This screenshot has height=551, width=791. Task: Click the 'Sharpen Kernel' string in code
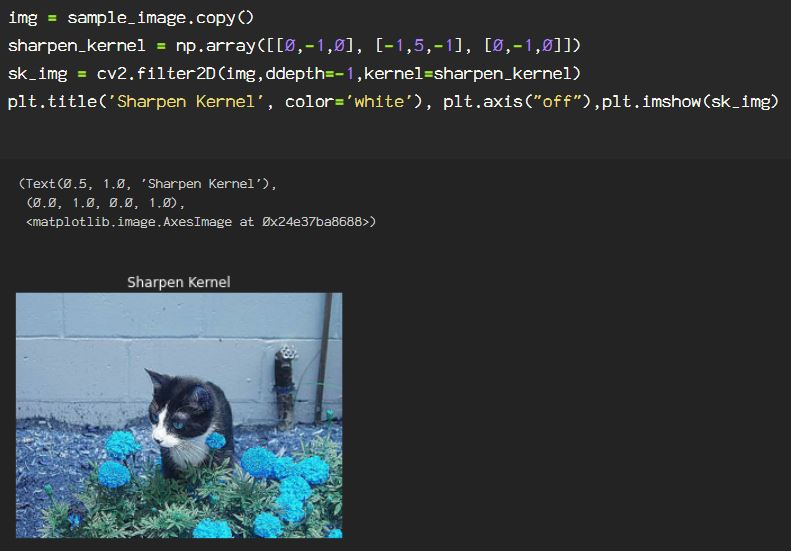pos(190,102)
